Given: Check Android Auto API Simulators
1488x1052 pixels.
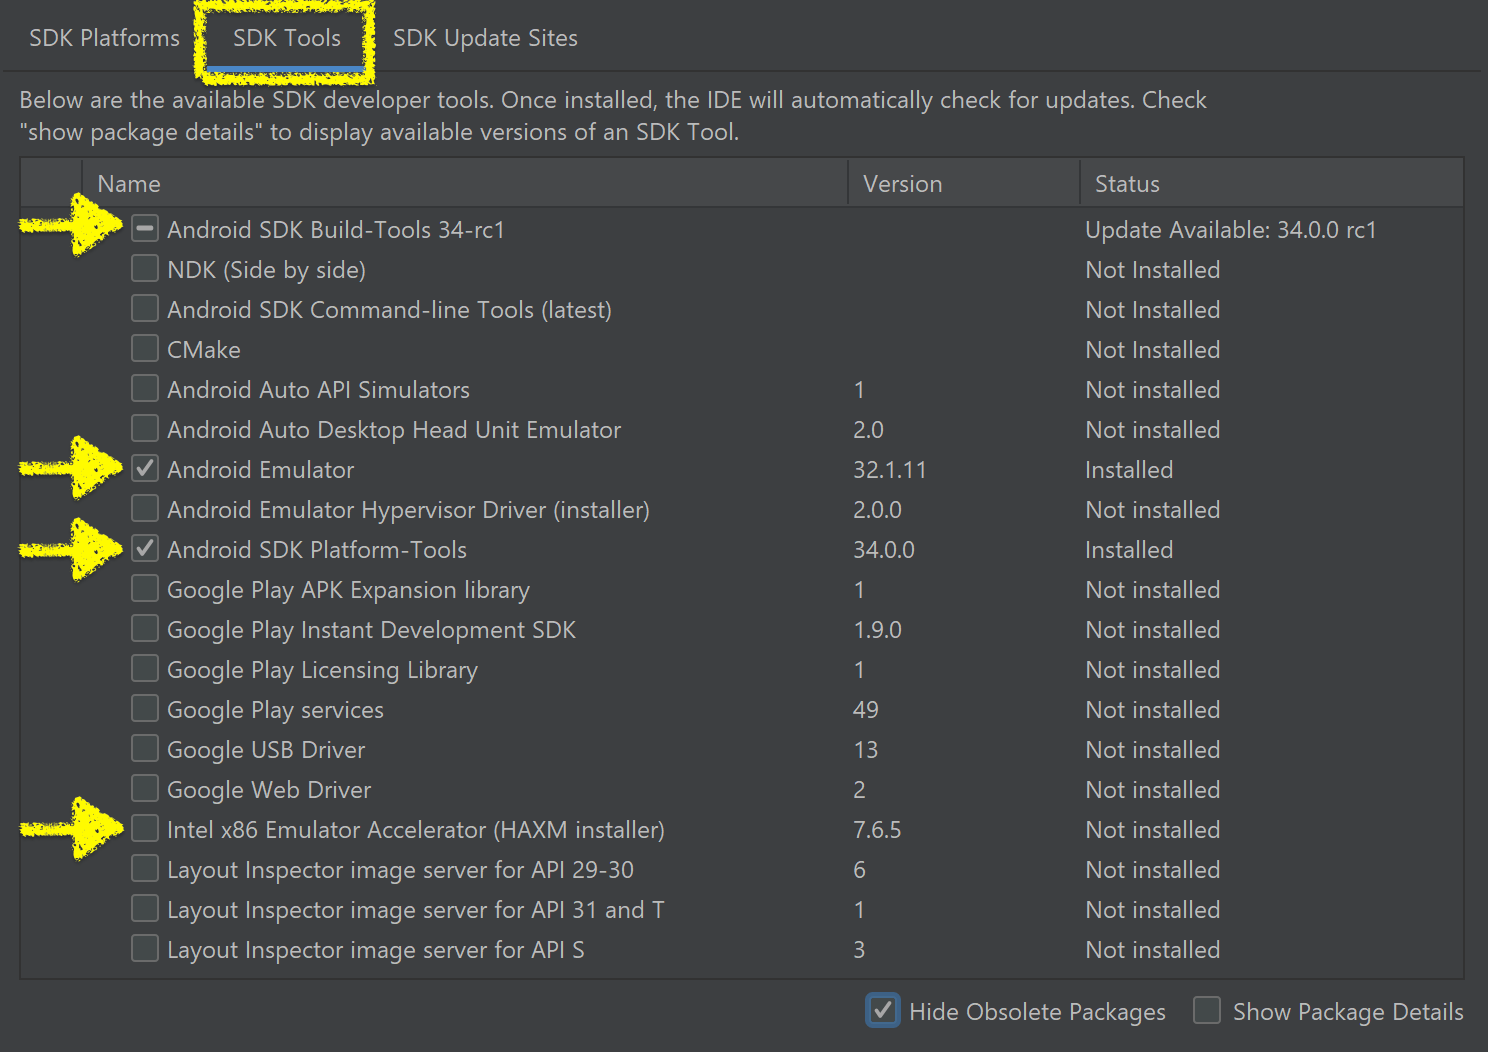Looking at the screenshot, I should [145, 389].
